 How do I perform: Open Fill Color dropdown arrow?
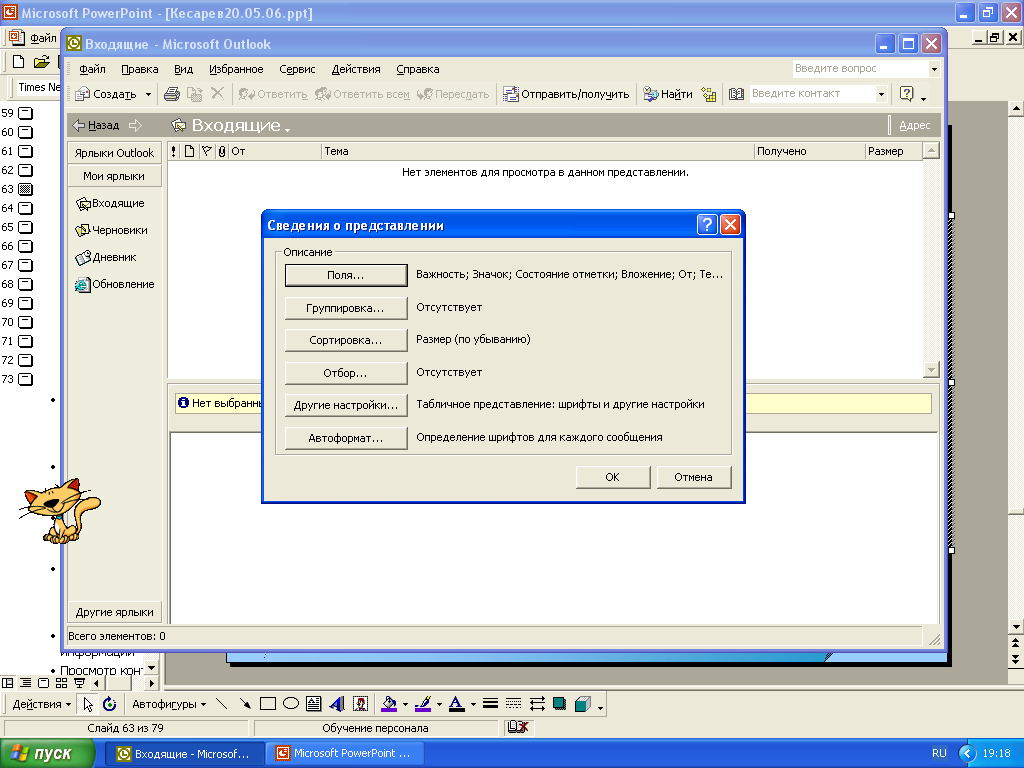coord(406,705)
